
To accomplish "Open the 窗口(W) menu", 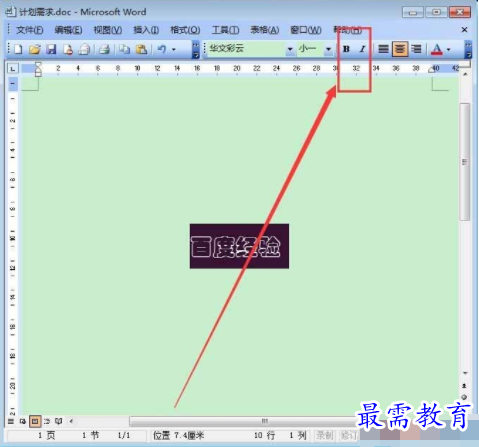I will click(306, 30).
